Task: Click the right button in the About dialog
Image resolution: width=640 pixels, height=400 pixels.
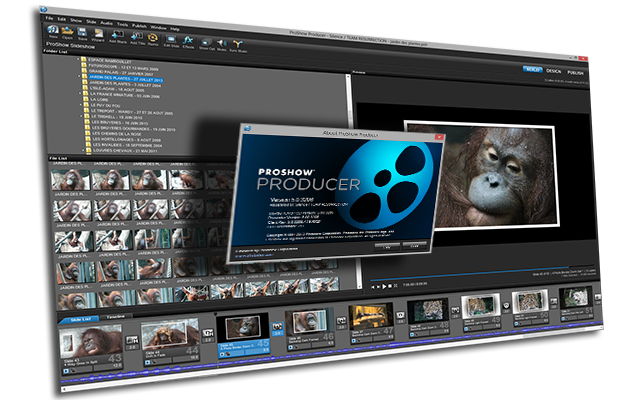Action: (x=415, y=246)
